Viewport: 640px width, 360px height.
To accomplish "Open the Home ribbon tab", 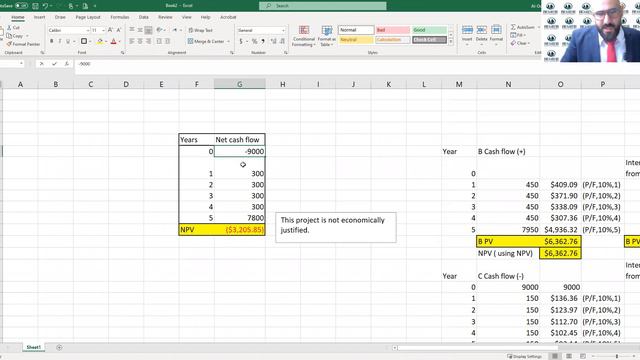I will point(18,17).
